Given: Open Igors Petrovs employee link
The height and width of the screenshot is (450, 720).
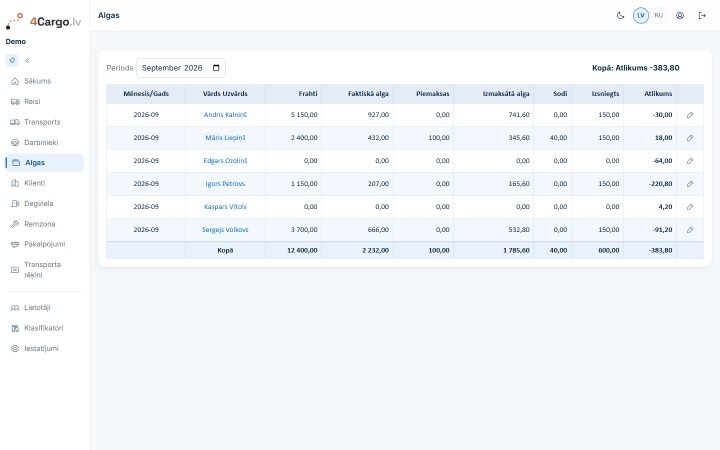Looking at the screenshot, I should [x=225, y=184].
